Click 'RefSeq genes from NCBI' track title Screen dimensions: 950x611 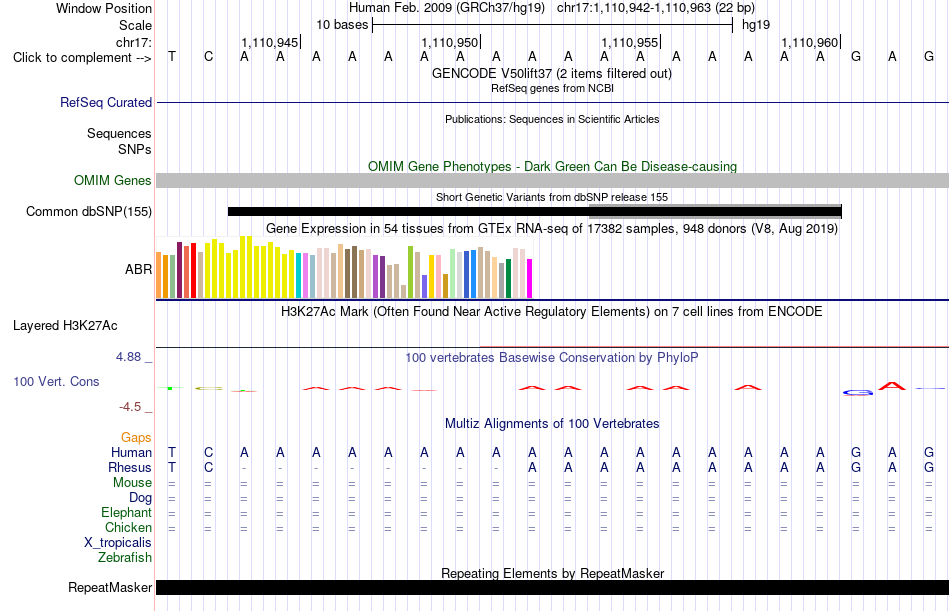coord(552,88)
